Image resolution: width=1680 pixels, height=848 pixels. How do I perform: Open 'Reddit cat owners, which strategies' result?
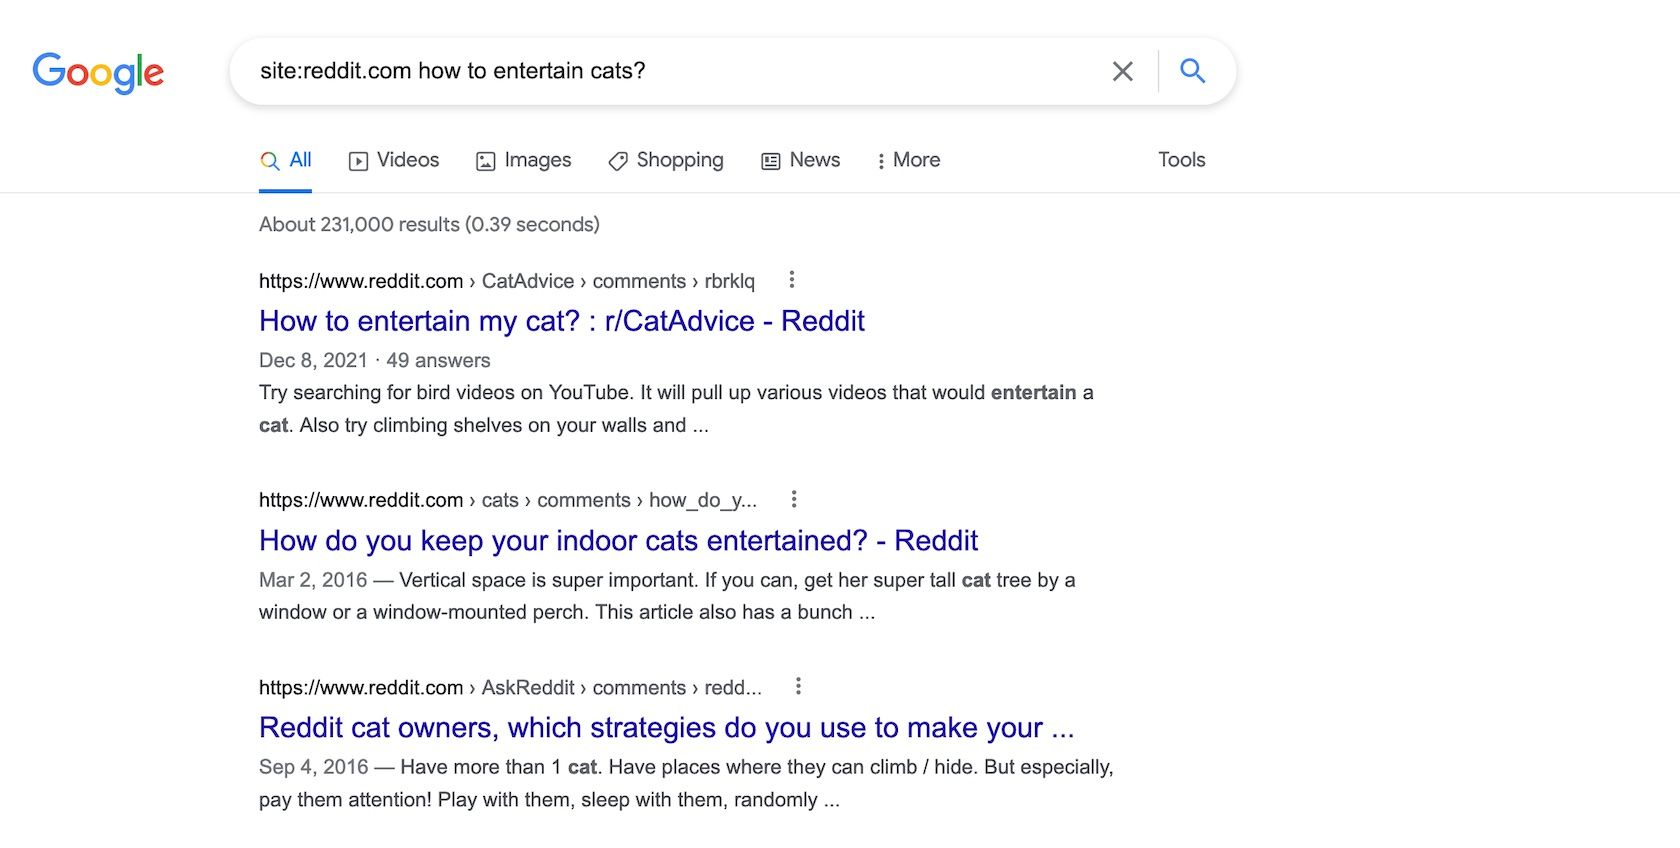(x=667, y=728)
